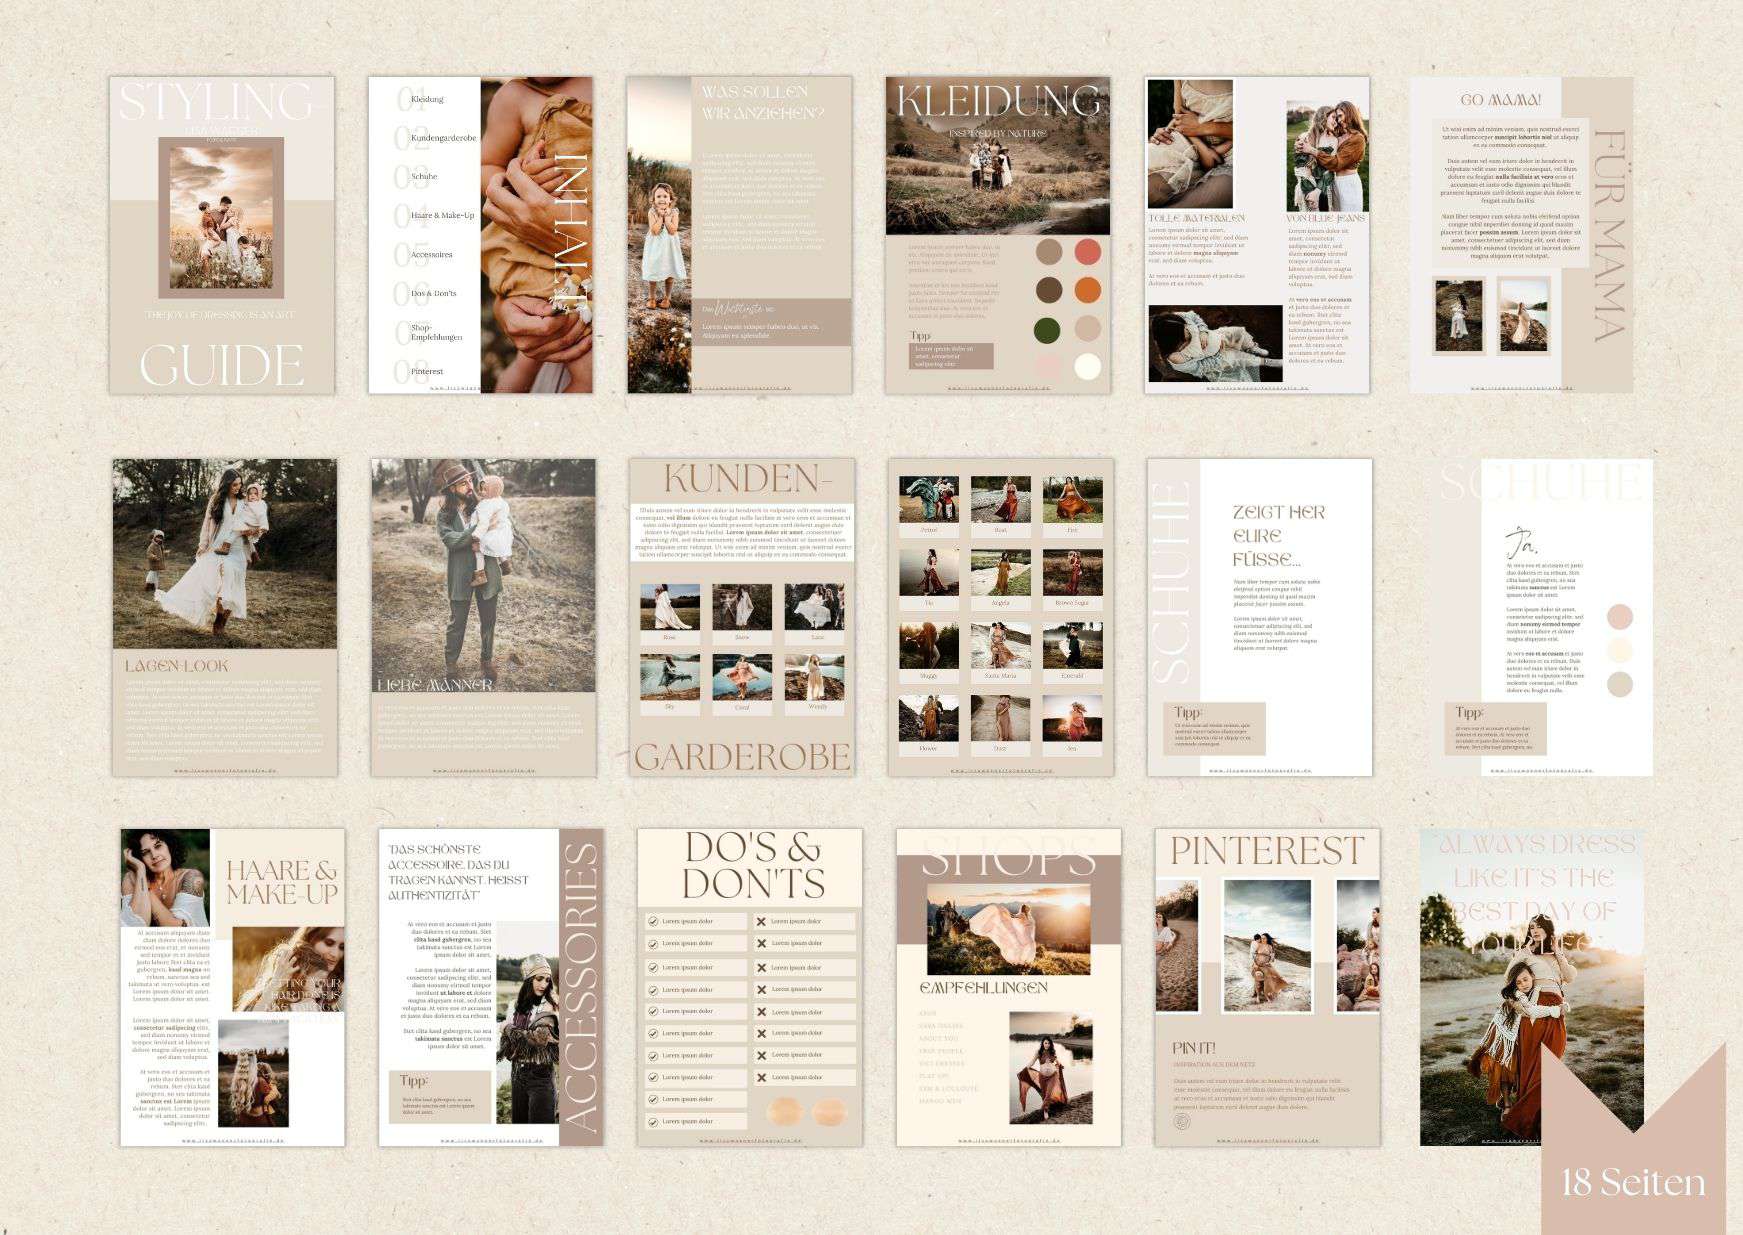Viewport: 1743px width, 1235px height.
Task: Open the Styling Guide cover page thumbnail
Action: (x=222, y=236)
